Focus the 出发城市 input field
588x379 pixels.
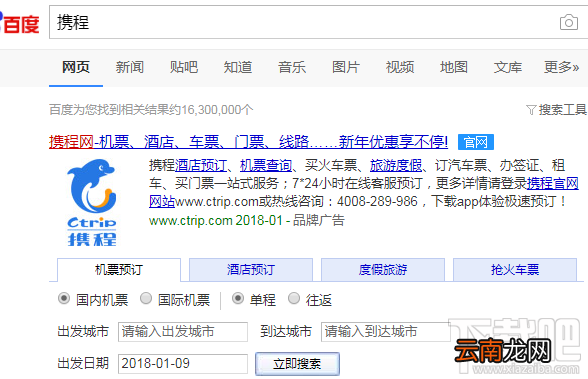[x=183, y=332]
